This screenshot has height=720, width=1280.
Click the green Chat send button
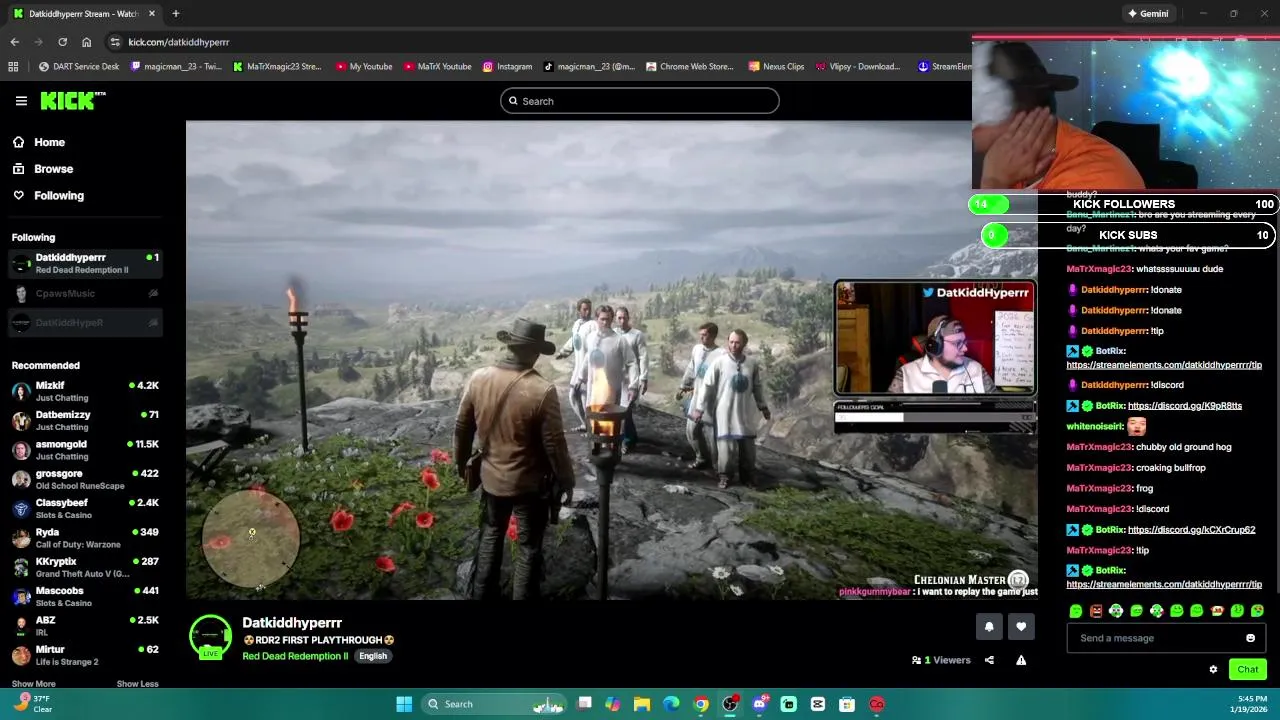pyautogui.click(x=1247, y=670)
